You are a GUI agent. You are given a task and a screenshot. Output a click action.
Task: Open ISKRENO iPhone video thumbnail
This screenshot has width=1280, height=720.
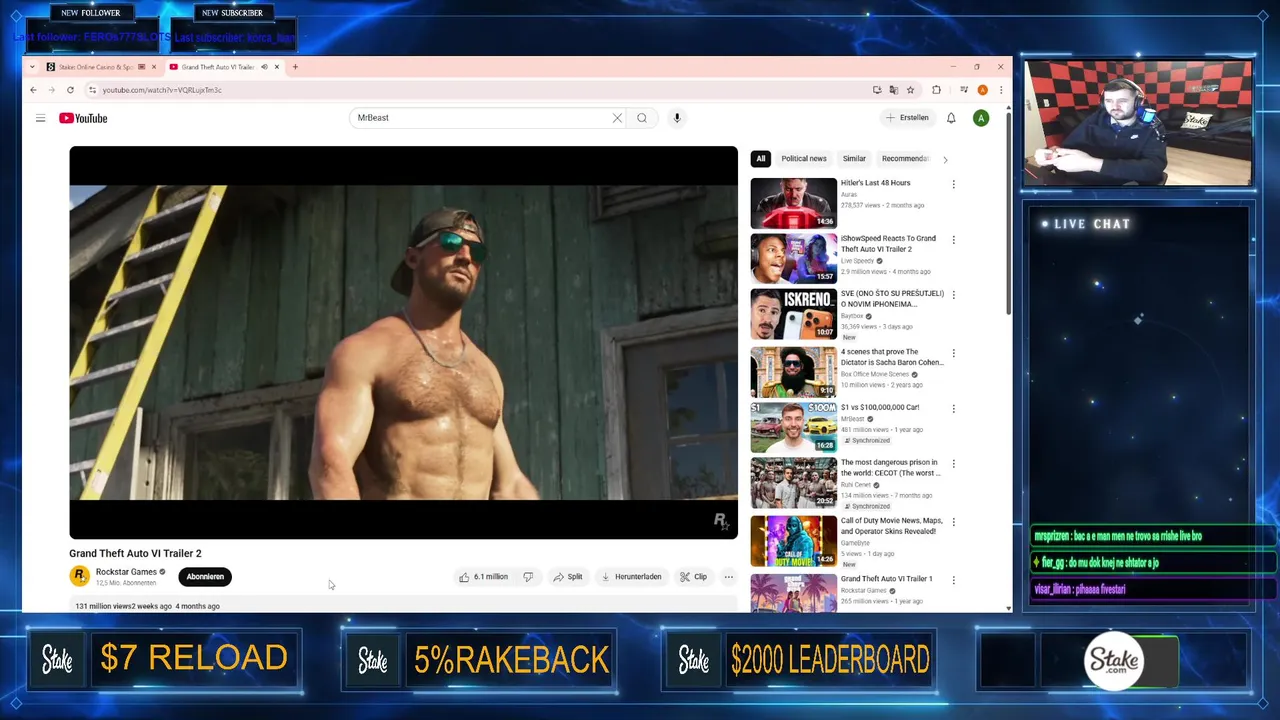tap(794, 315)
